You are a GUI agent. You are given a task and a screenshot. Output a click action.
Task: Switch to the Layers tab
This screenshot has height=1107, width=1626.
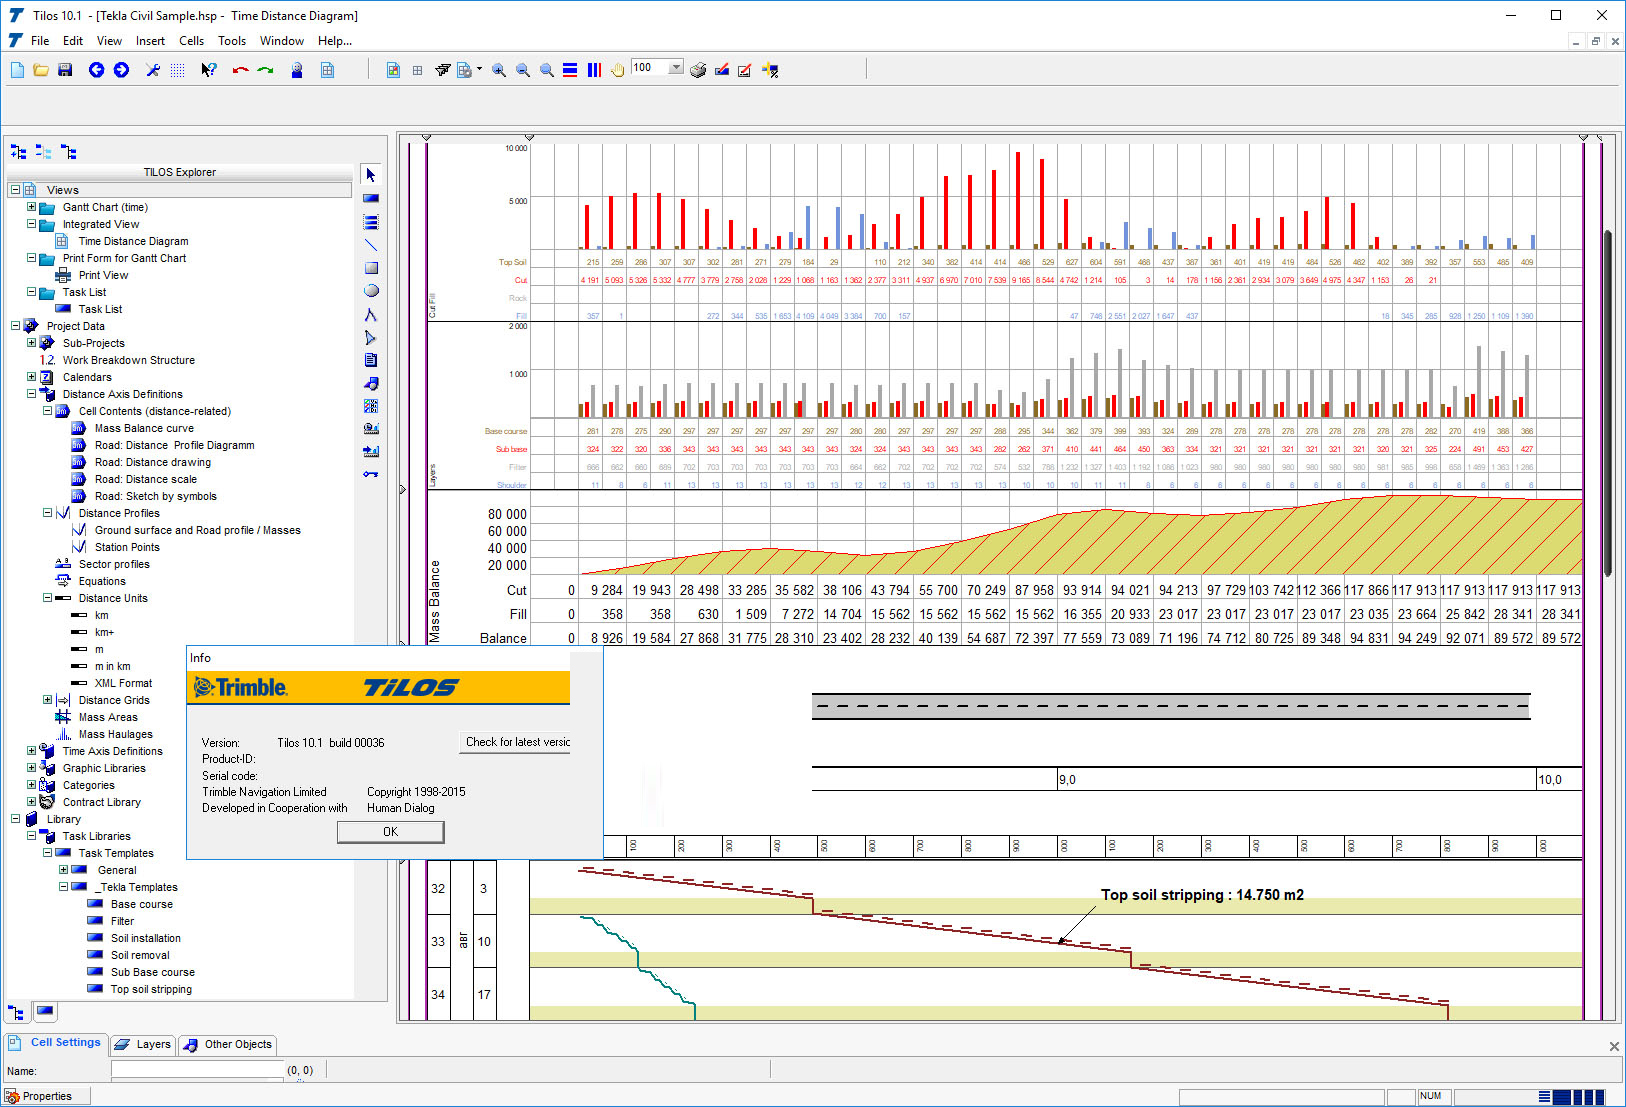(143, 1044)
